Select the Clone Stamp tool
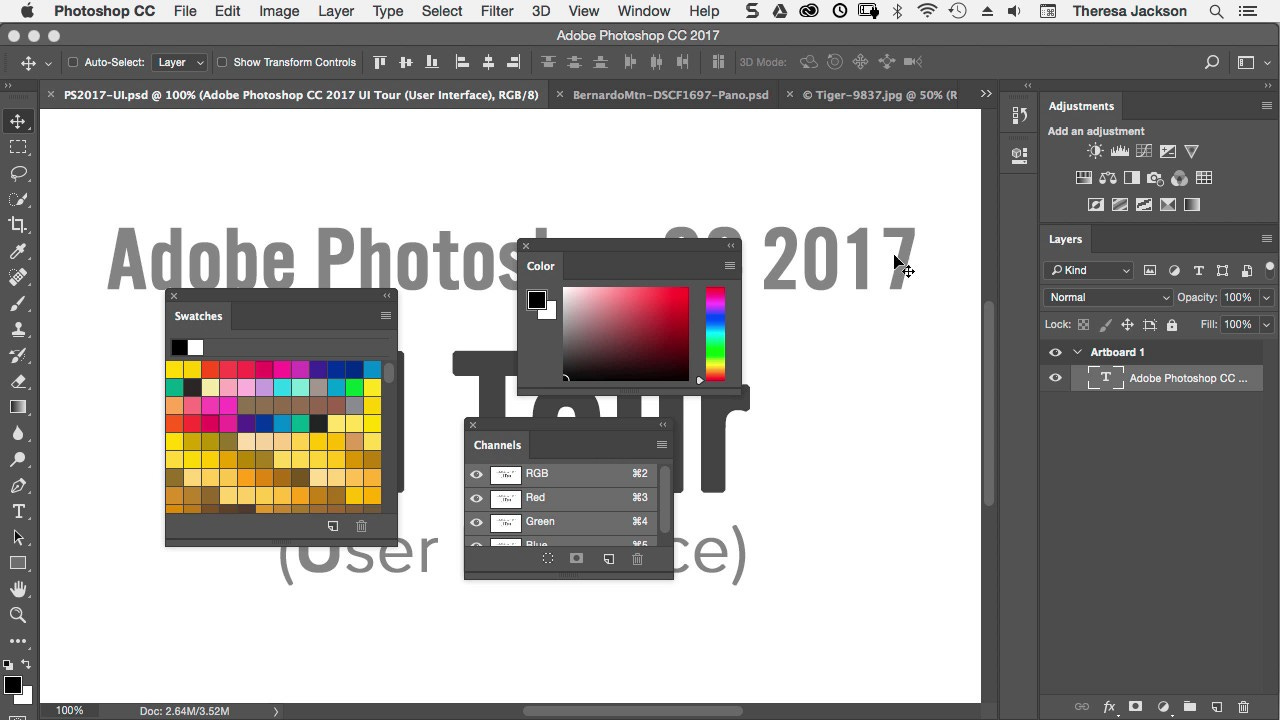Viewport: 1280px width, 720px height. click(x=18, y=329)
